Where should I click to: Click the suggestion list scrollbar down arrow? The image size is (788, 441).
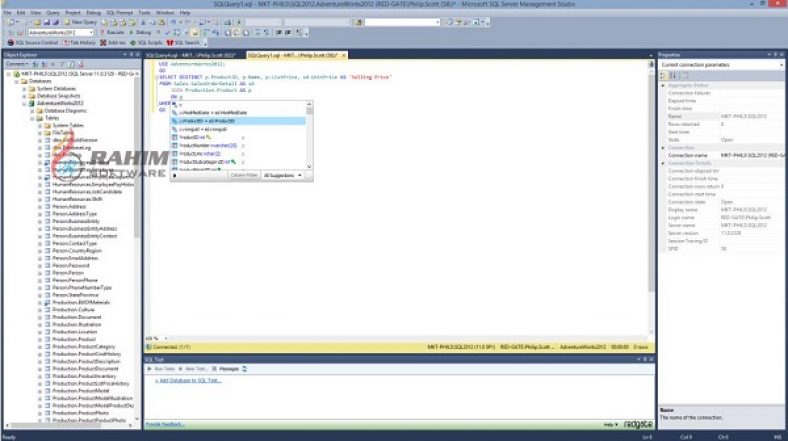pos(309,166)
